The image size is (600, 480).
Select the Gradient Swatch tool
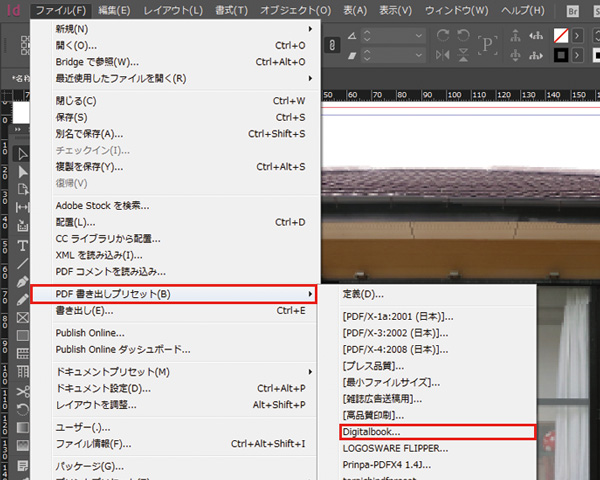22,427
